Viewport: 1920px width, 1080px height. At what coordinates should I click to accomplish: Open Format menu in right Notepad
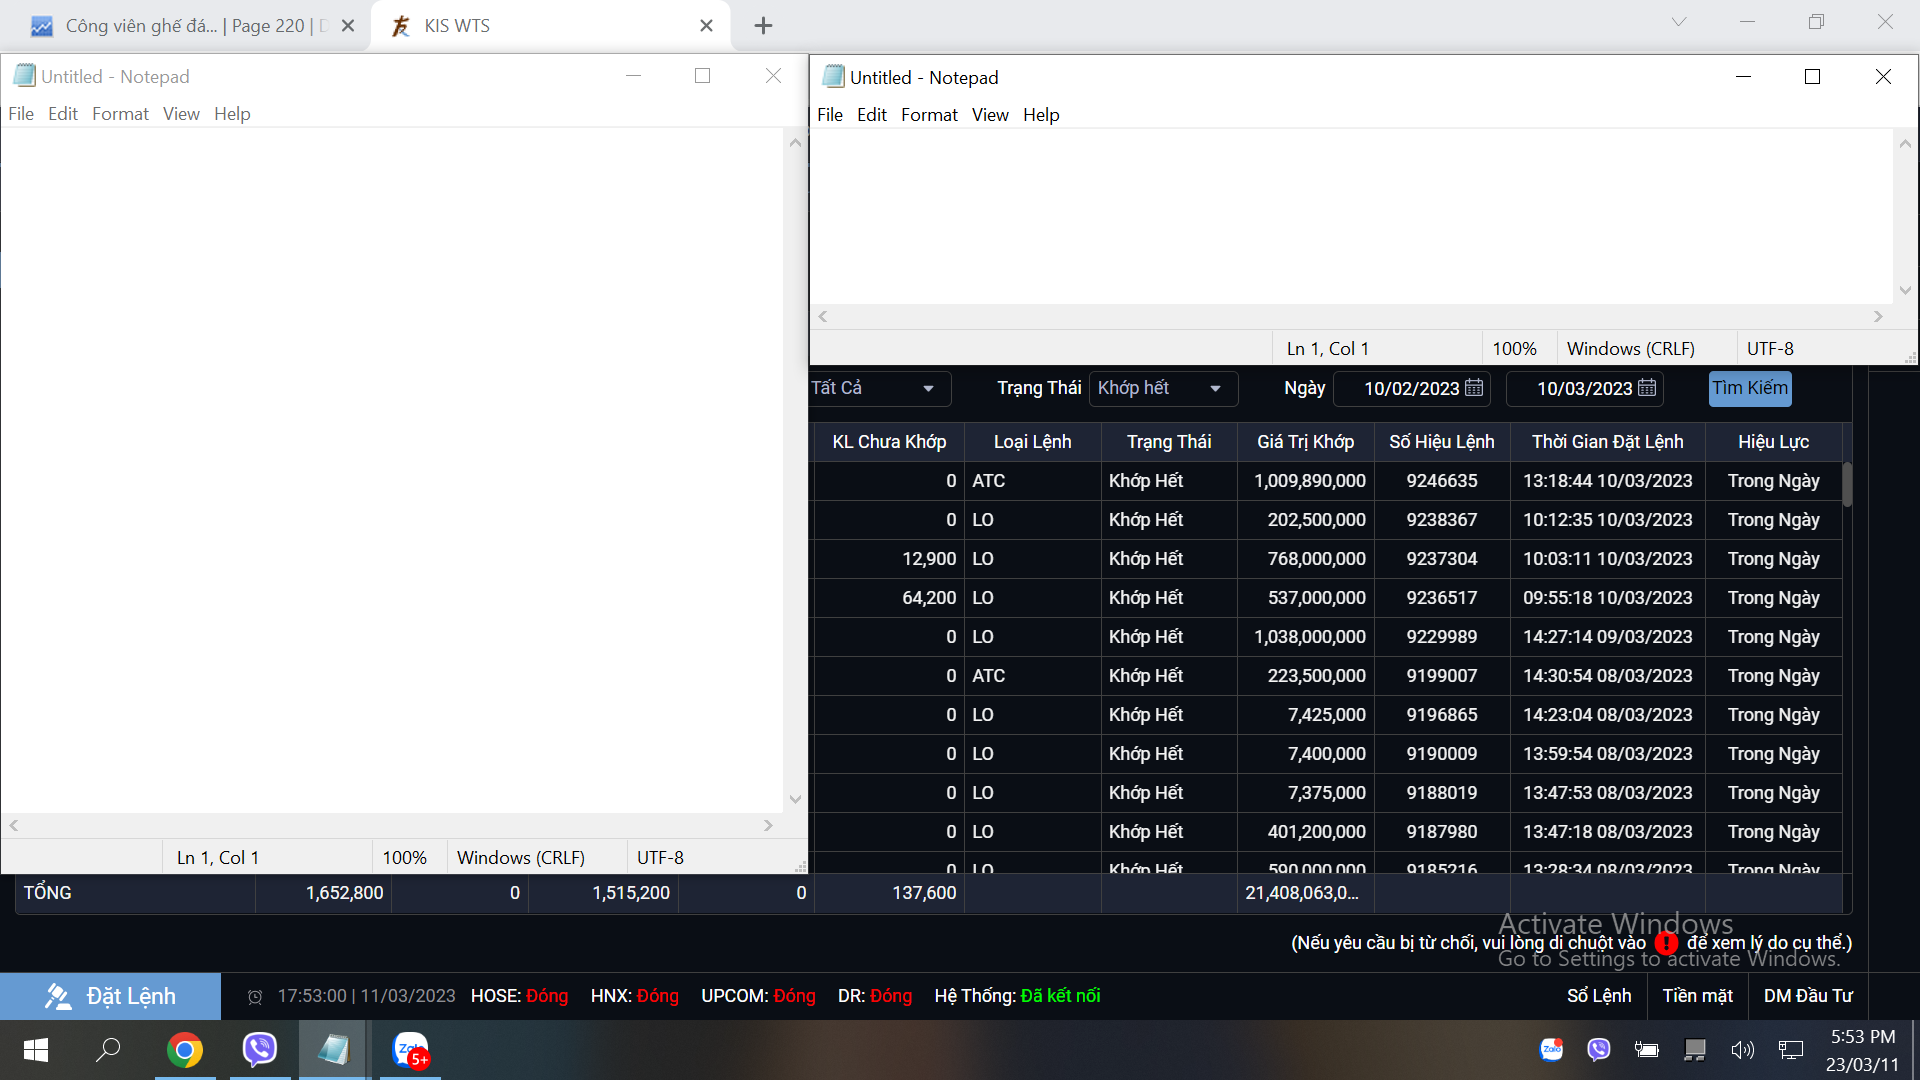click(x=928, y=115)
